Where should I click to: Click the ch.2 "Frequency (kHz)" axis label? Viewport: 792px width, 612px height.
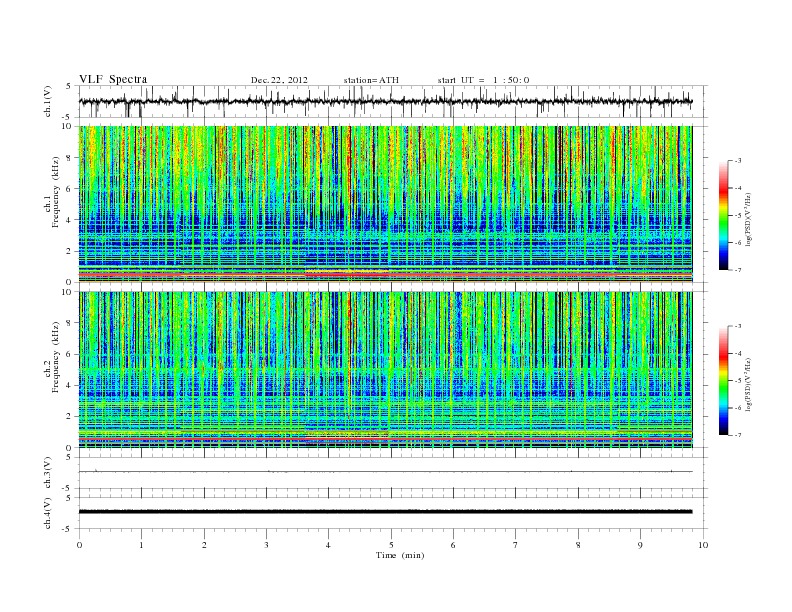(56, 357)
